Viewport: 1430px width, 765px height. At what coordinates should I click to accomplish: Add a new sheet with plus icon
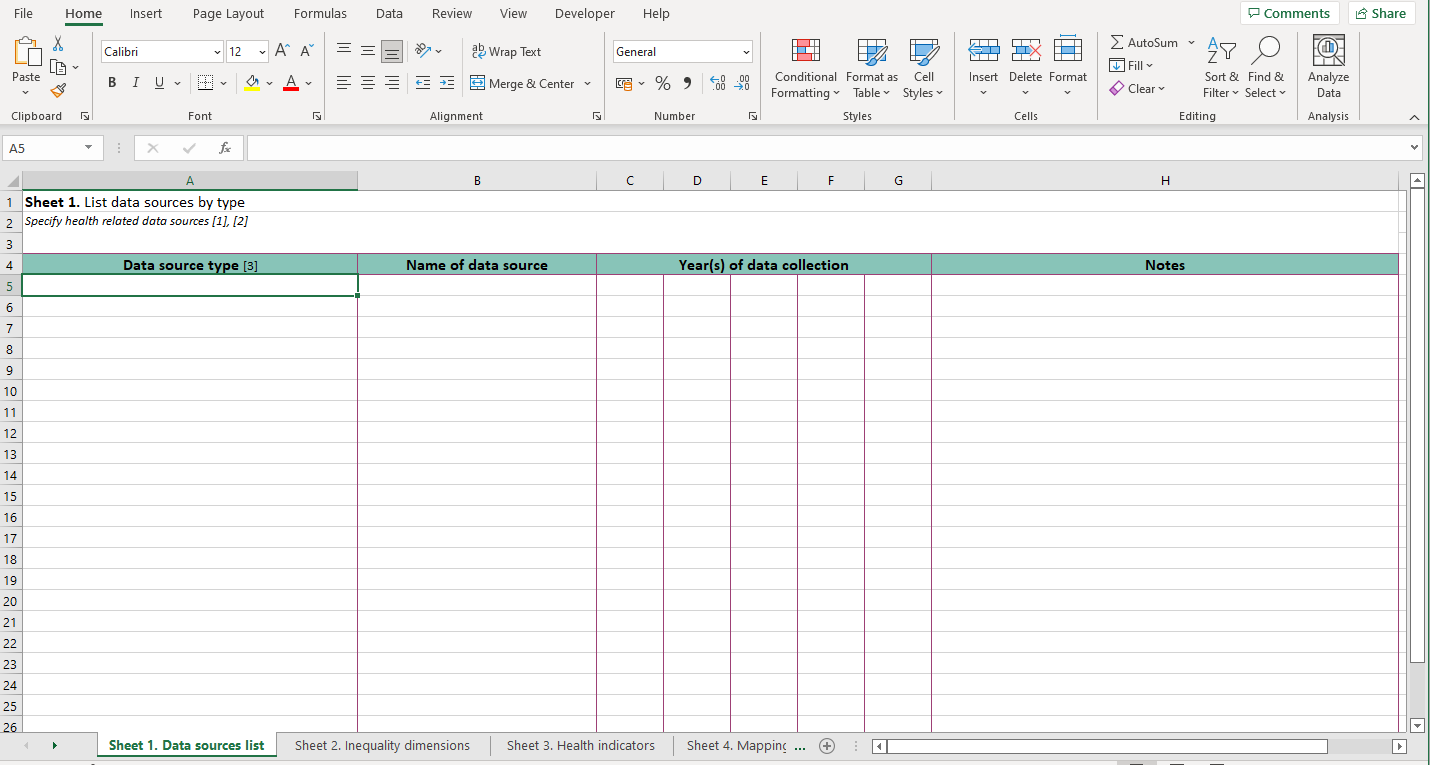tap(827, 746)
